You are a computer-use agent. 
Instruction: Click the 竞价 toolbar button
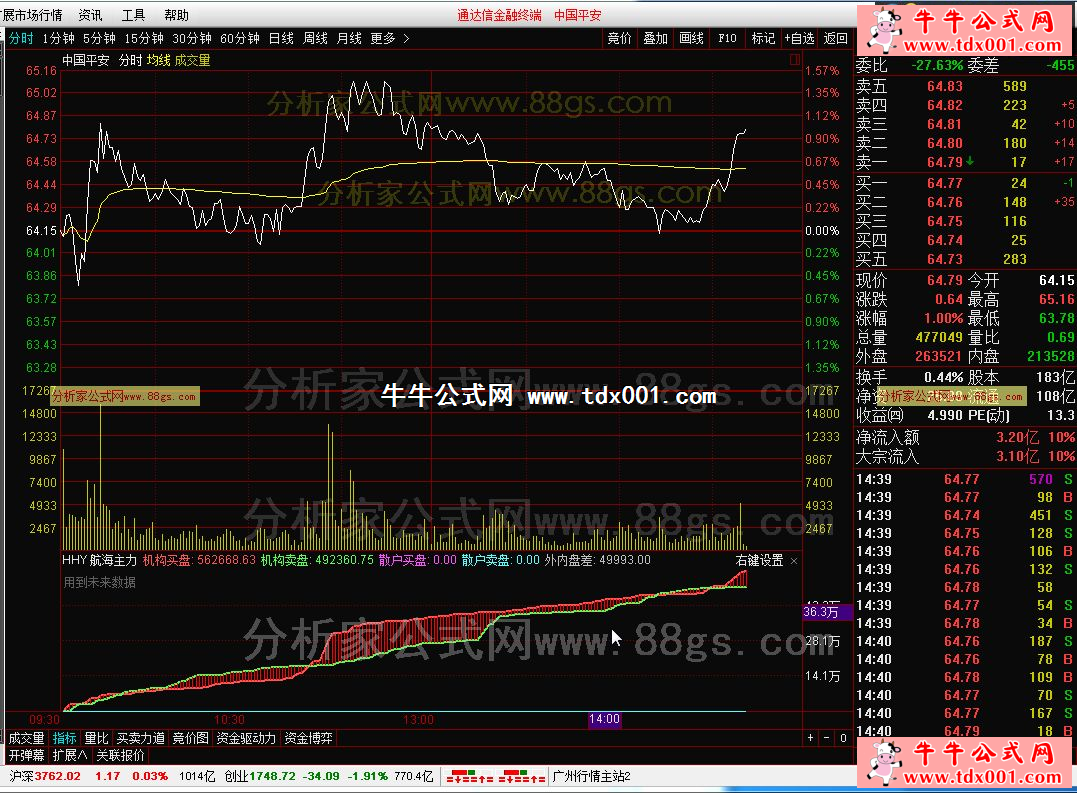click(x=619, y=38)
